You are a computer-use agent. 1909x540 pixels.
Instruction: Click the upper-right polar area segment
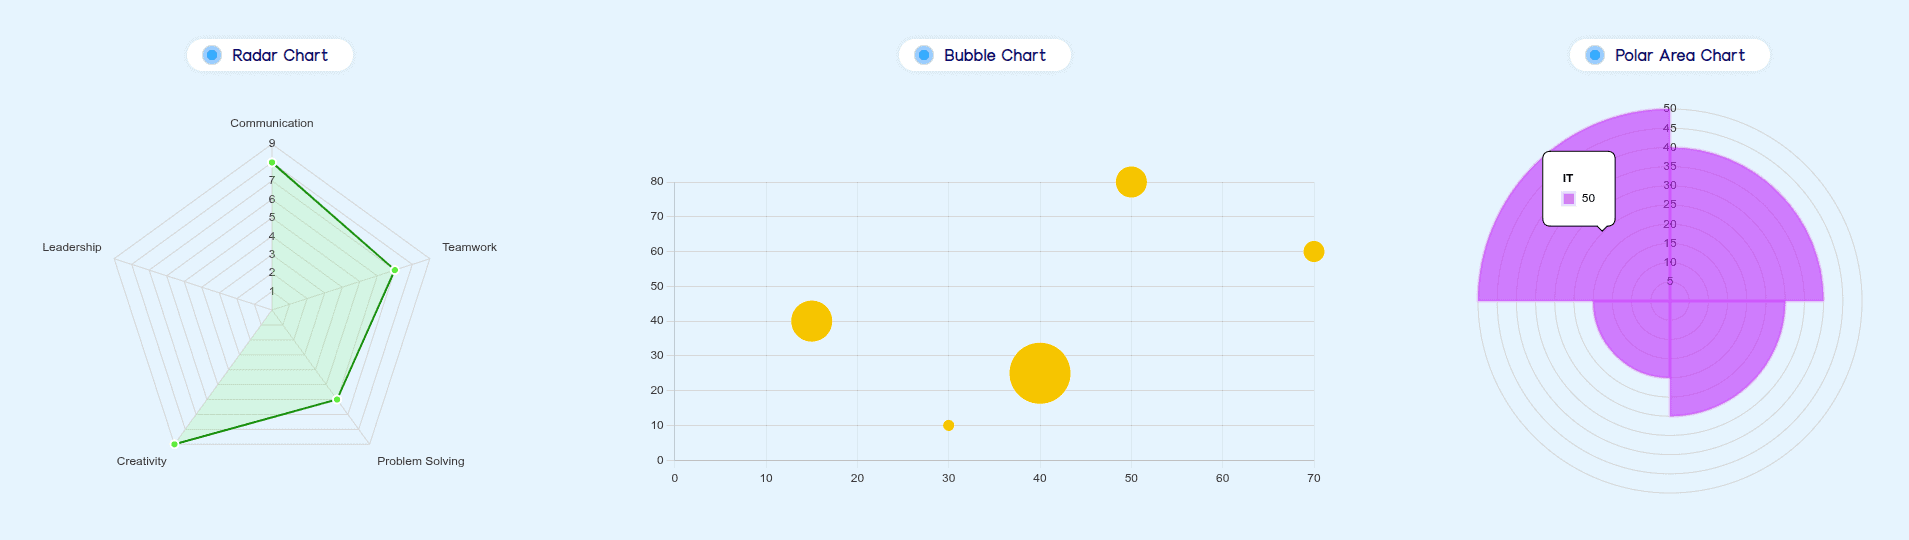tap(1740, 230)
